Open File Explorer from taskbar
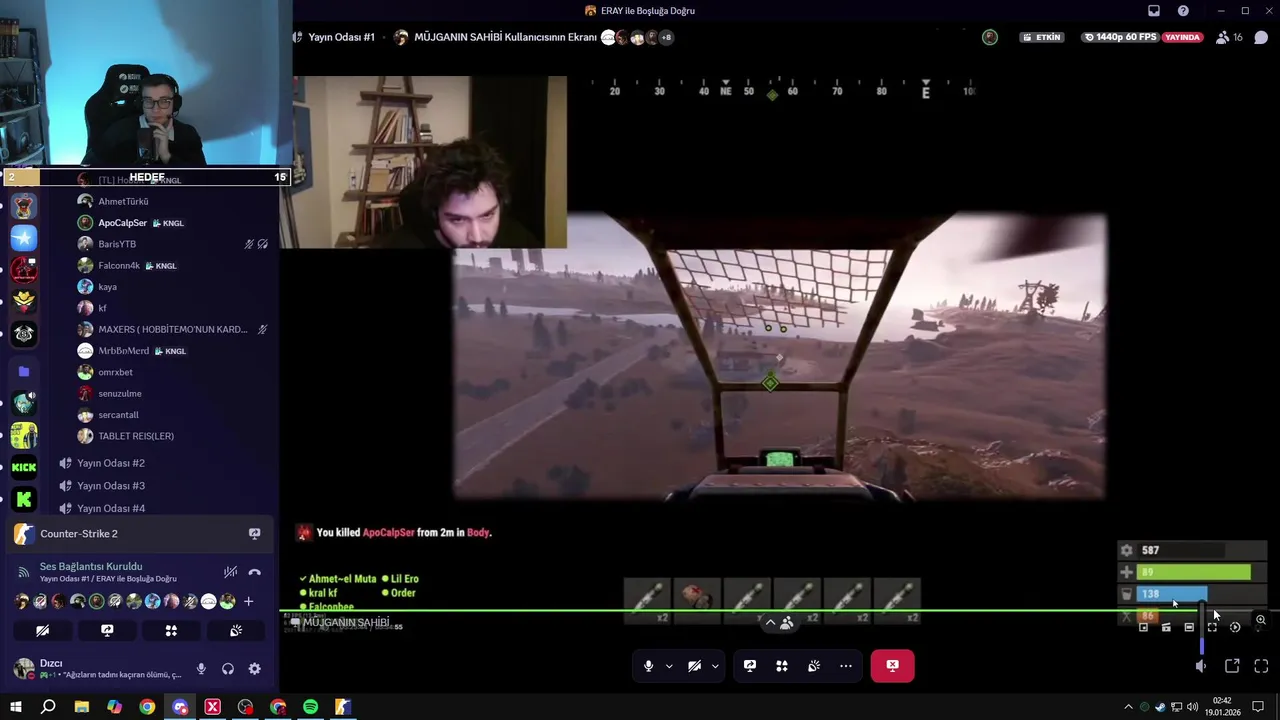 click(x=82, y=707)
